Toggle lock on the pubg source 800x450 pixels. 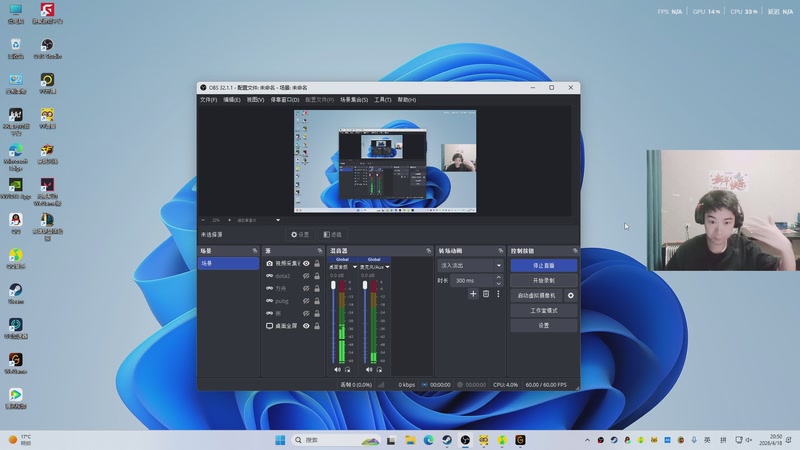click(x=317, y=301)
